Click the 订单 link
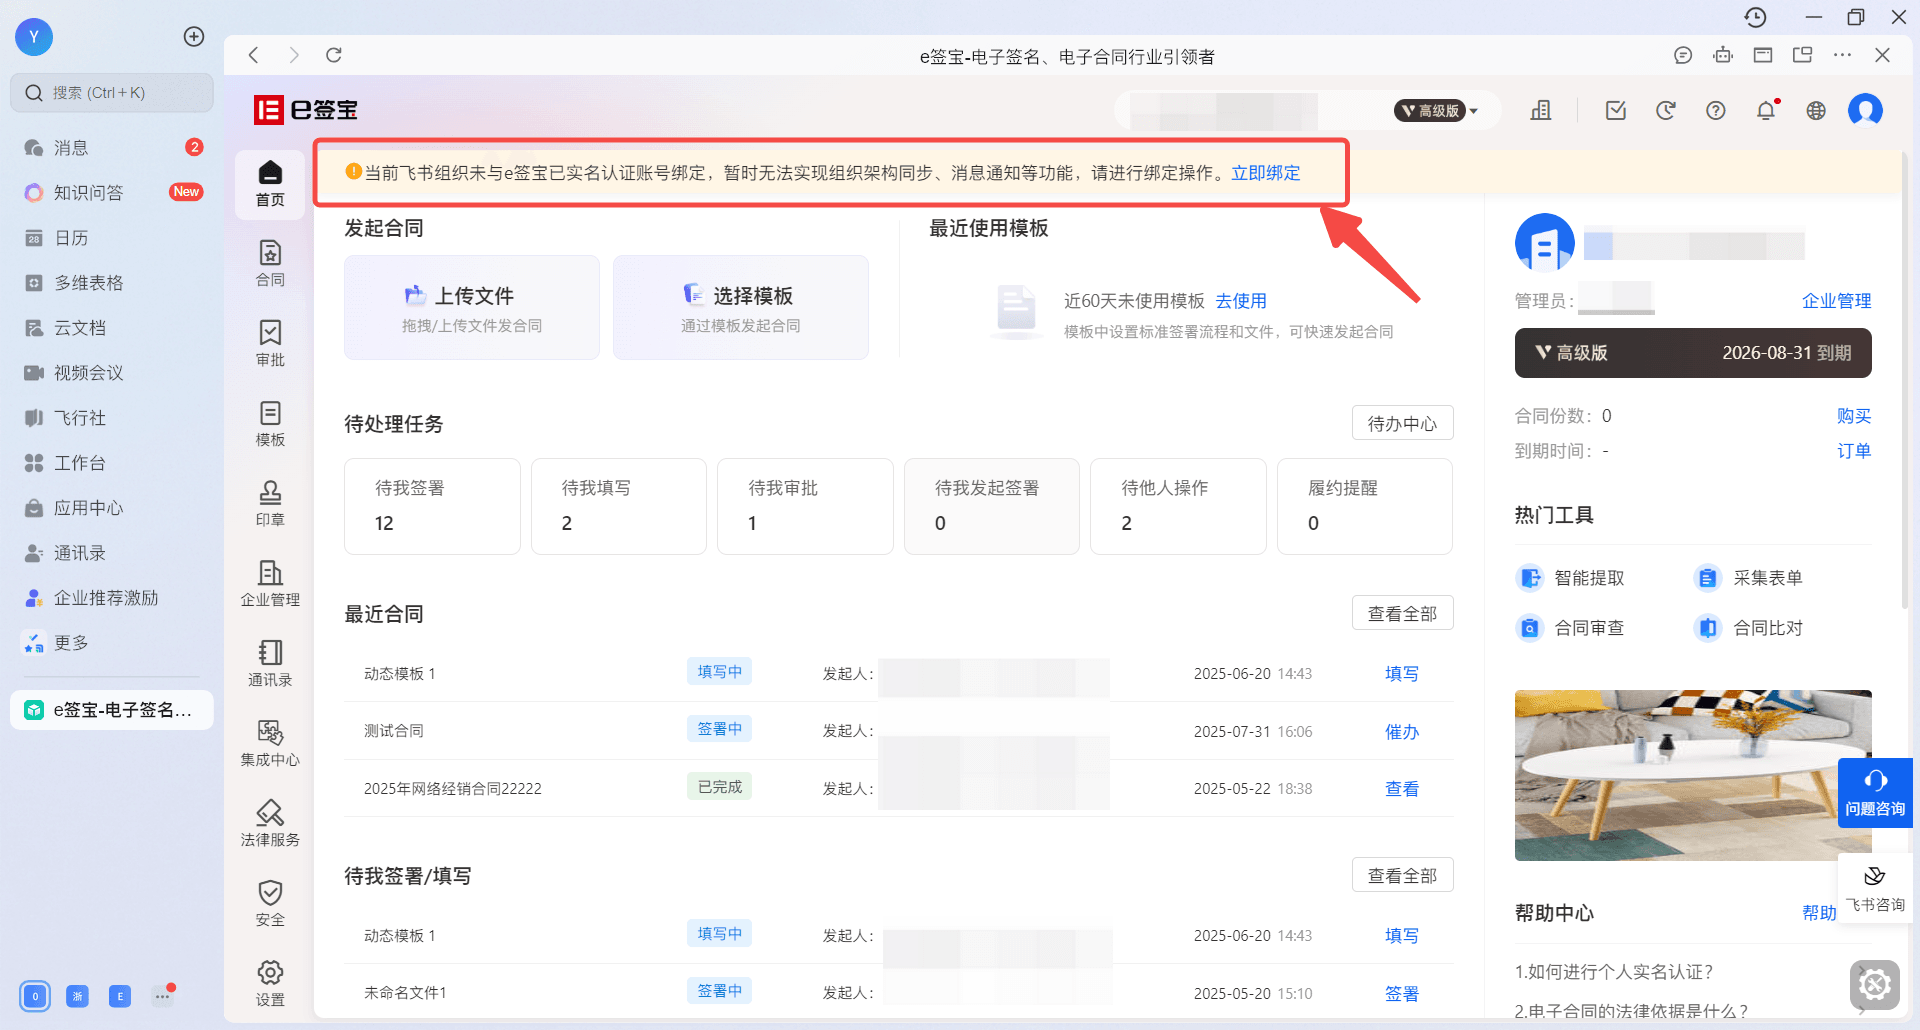1920x1030 pixels. click(x=1854, y=451)
